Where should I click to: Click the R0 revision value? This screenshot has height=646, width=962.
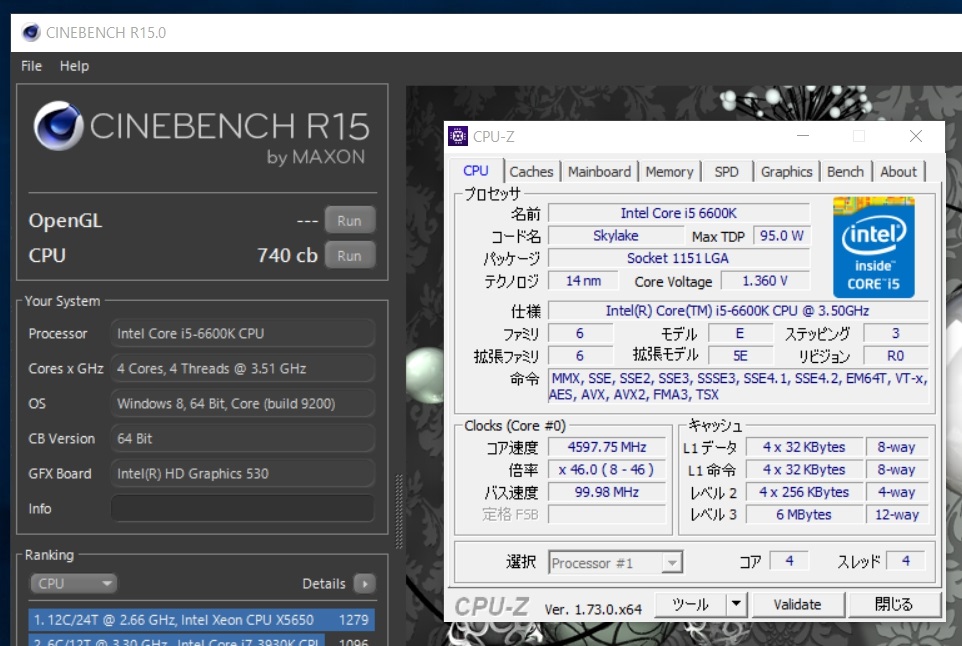(895, 356)
